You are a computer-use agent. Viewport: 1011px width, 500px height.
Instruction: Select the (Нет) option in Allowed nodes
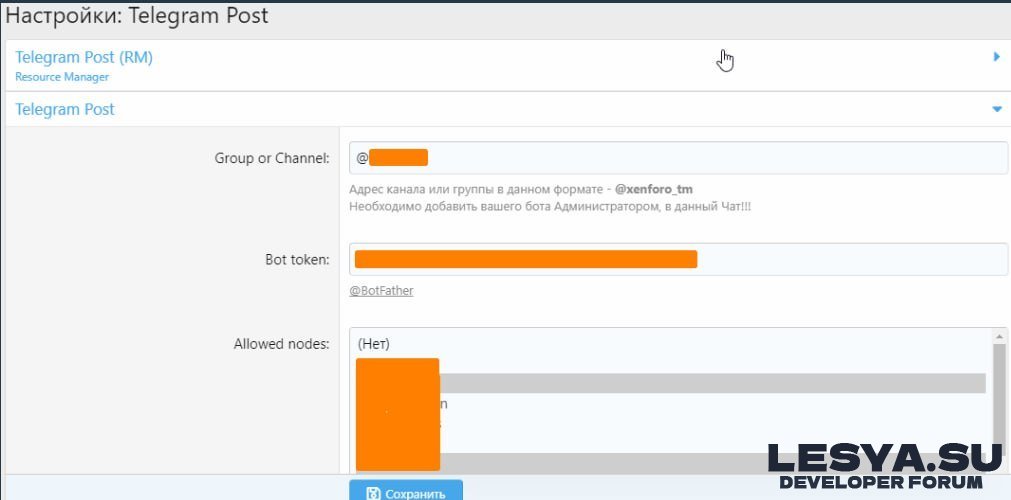point(373,344)
